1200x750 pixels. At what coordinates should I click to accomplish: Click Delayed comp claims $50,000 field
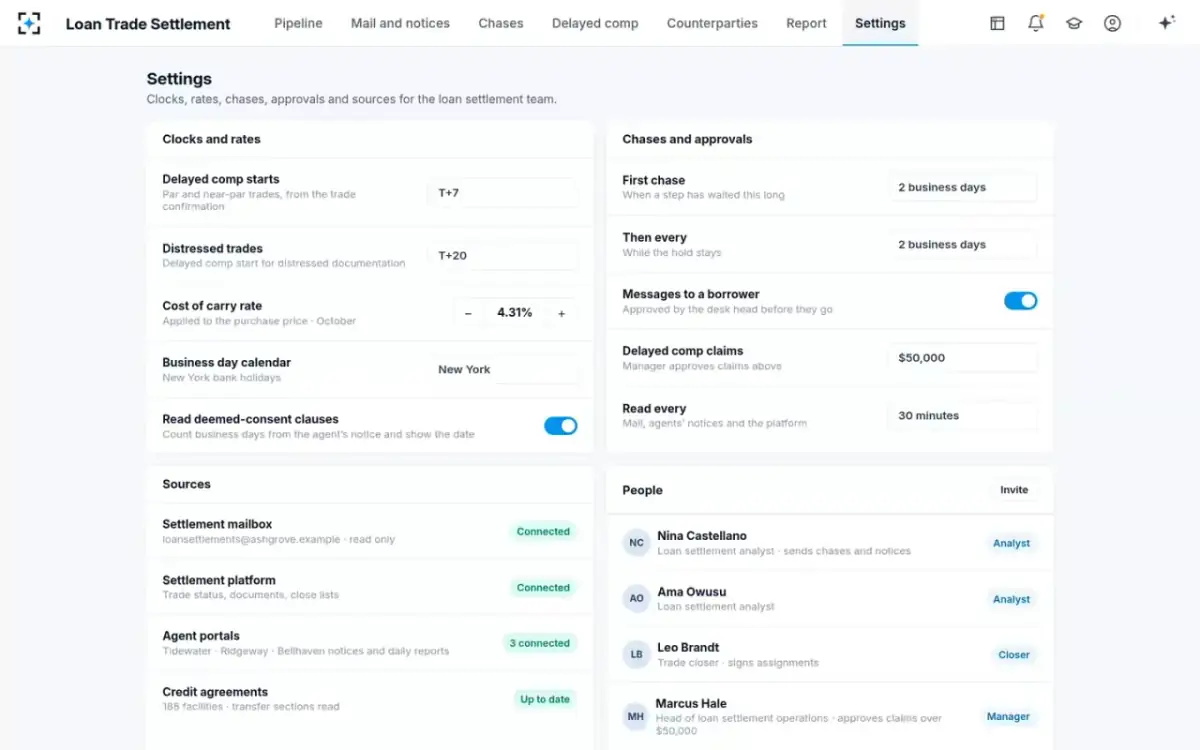pyautogui.click(x=963, y=358)
